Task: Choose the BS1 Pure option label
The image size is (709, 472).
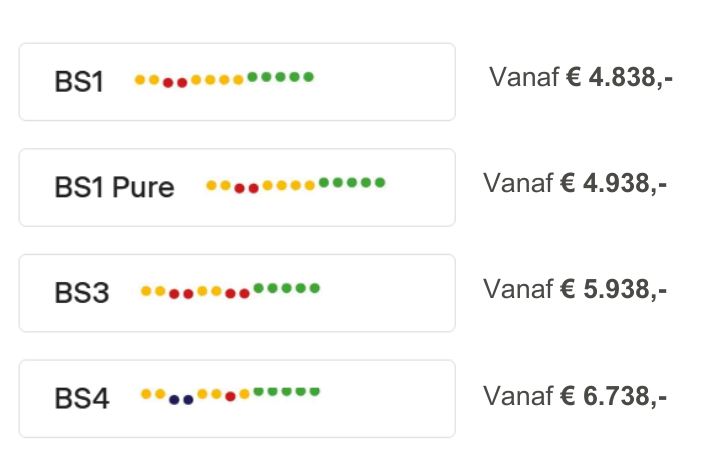Action: (114, 187)
